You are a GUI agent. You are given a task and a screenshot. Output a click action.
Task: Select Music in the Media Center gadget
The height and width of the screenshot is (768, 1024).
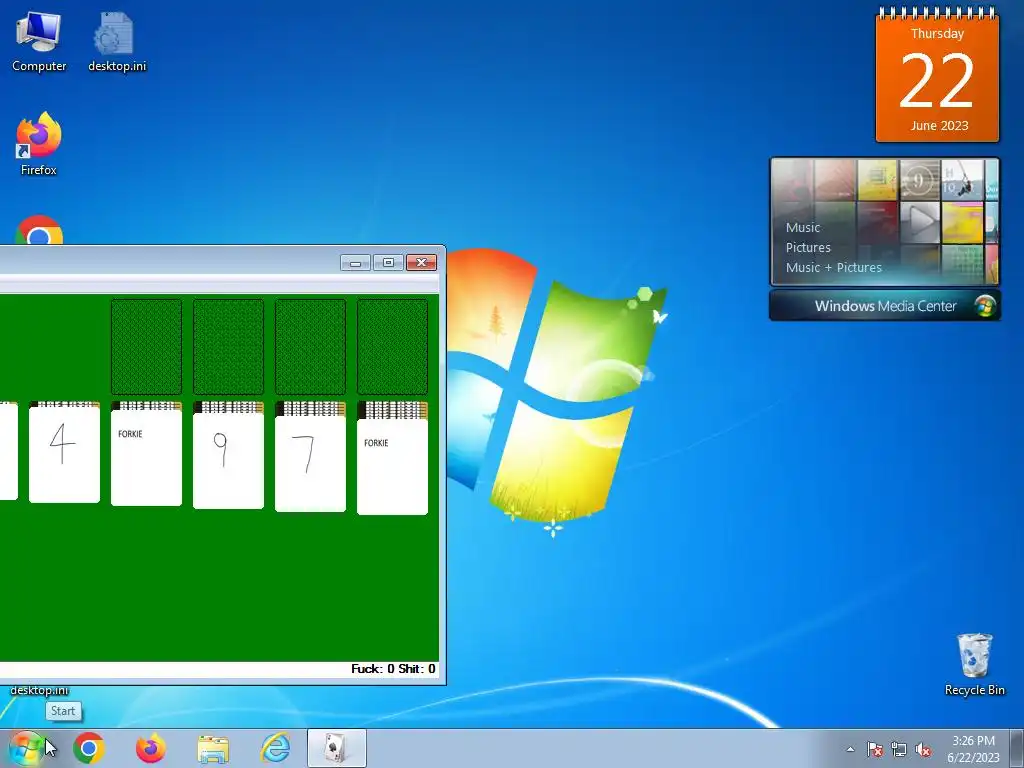(803, 227)
